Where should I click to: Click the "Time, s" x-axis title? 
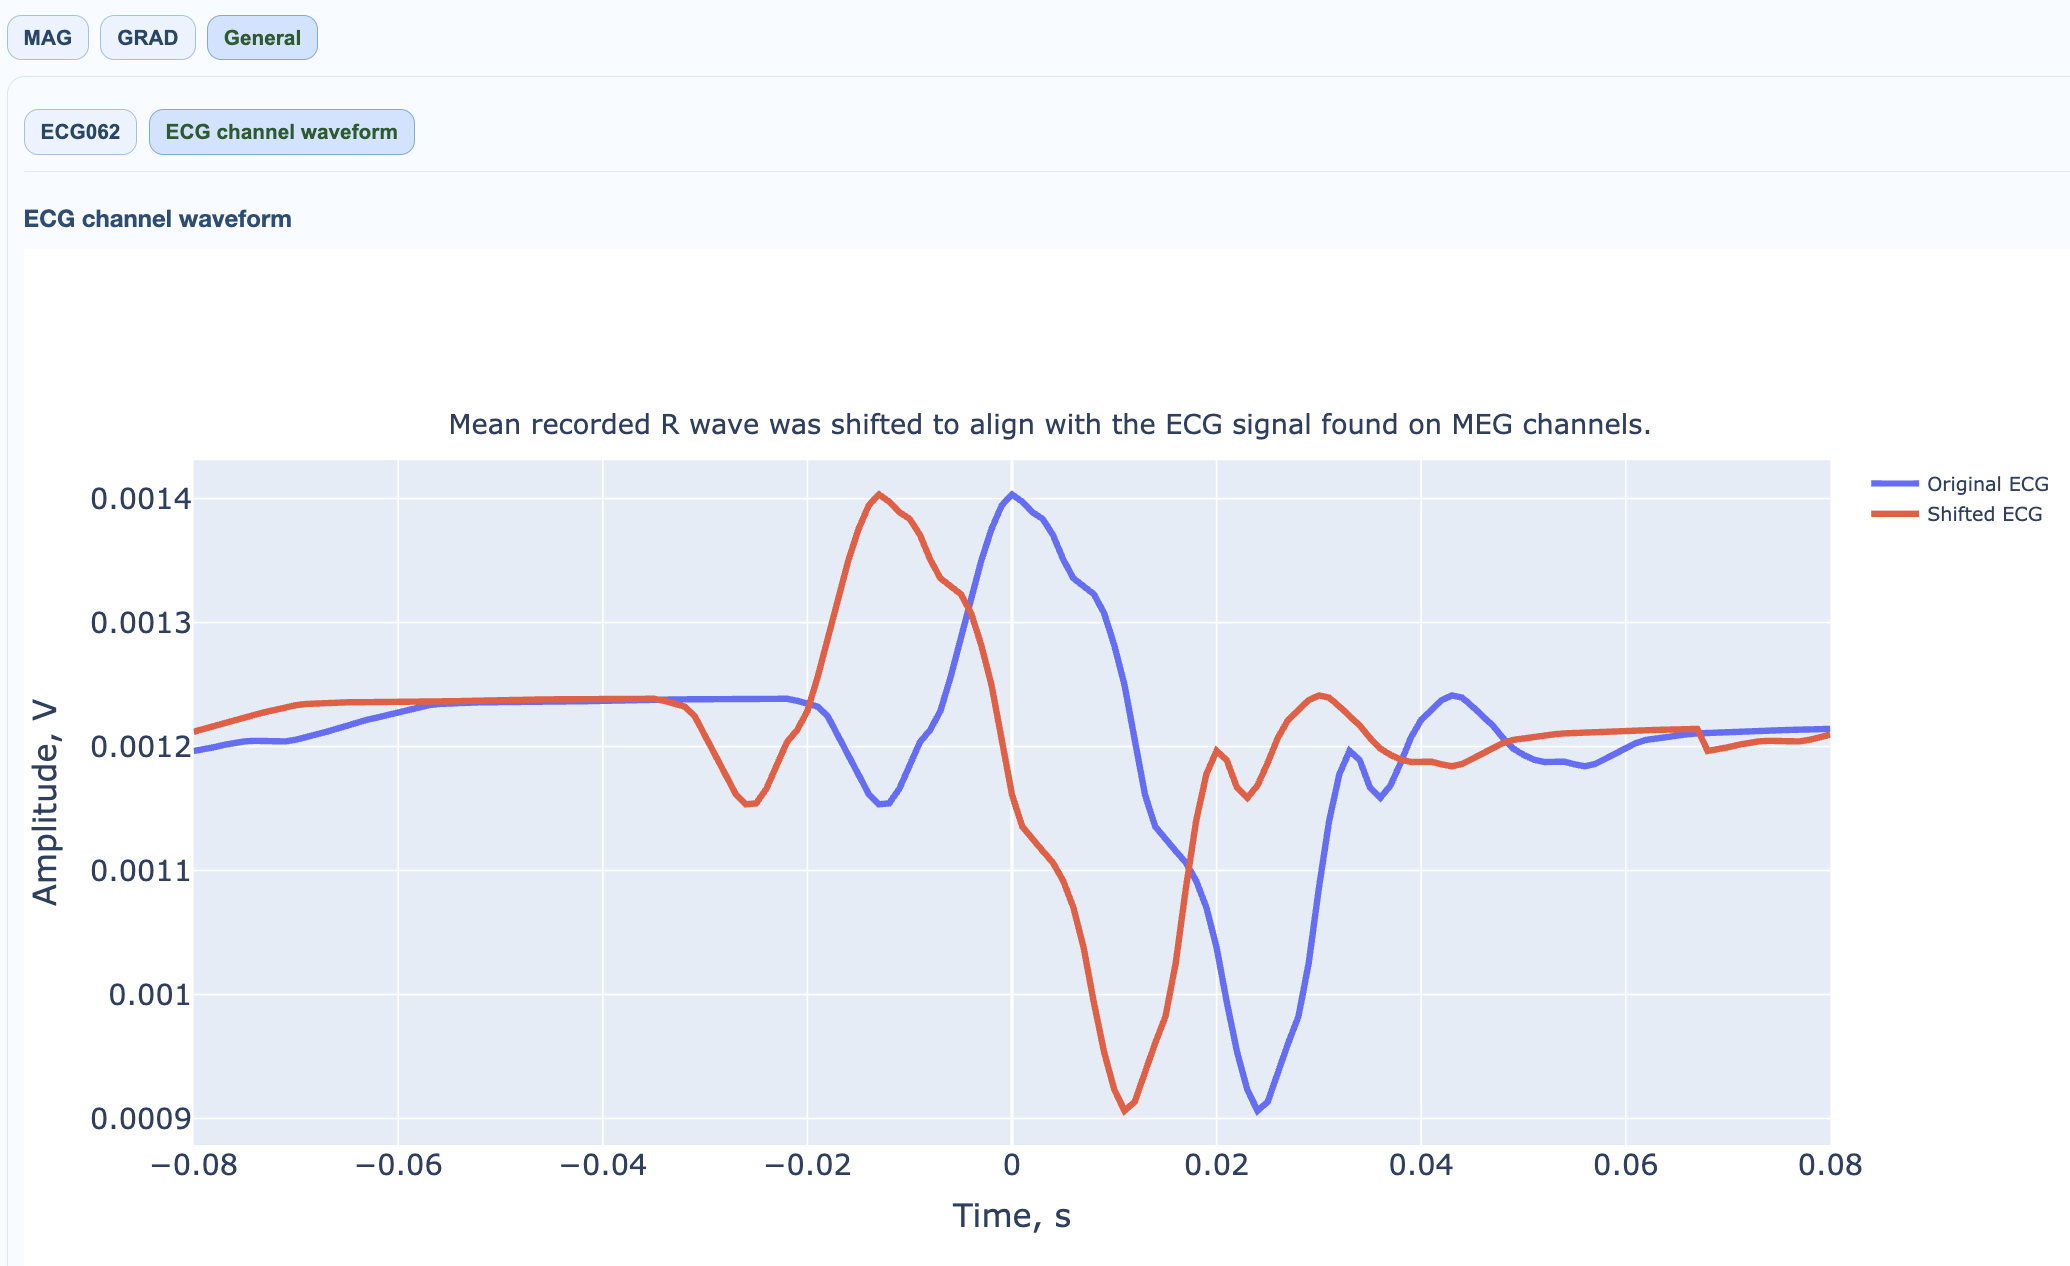point(1011,1216)
